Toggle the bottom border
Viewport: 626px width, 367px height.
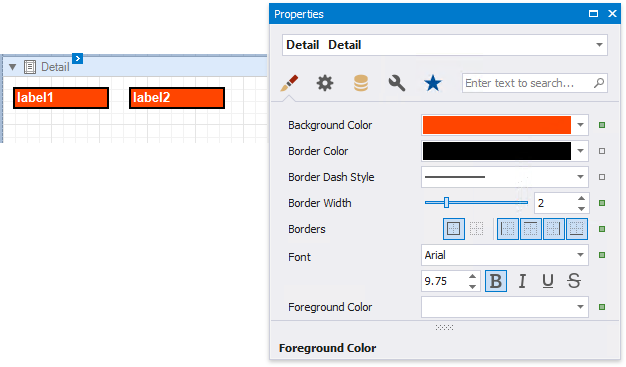(x=576, y=229)
